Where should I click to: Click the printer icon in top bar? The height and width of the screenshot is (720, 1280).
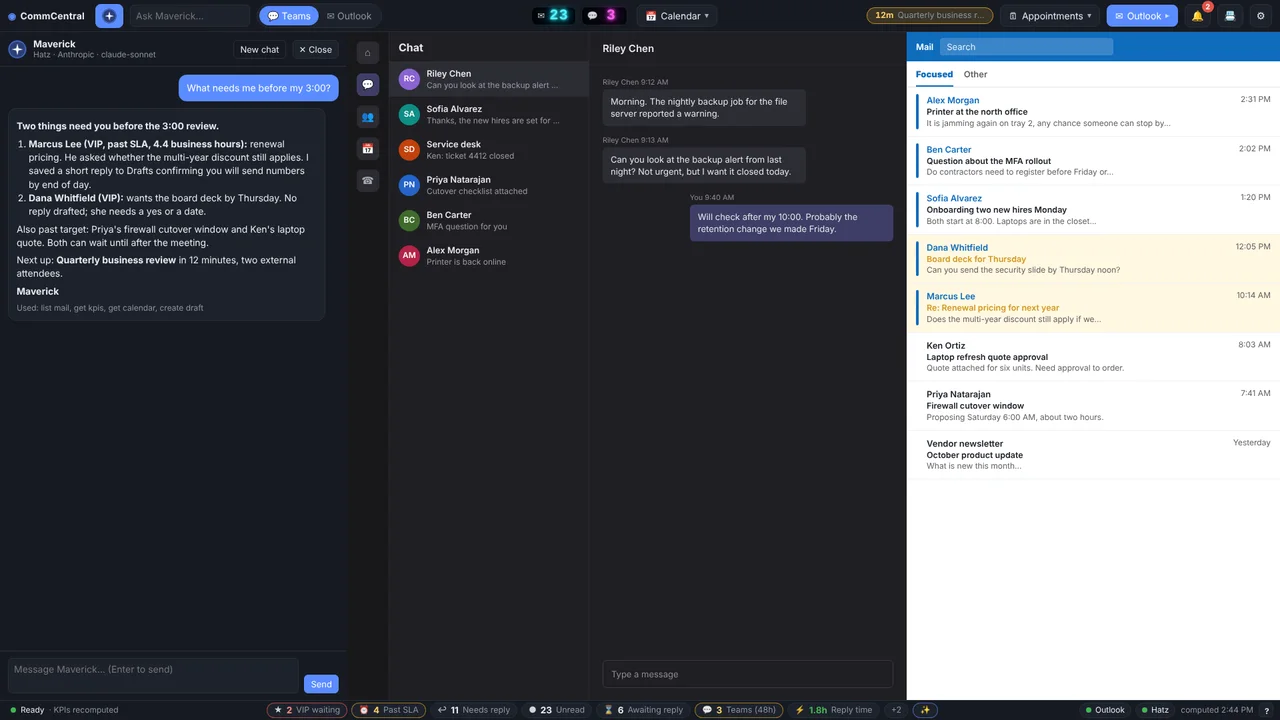click(x=1230, y=16)
